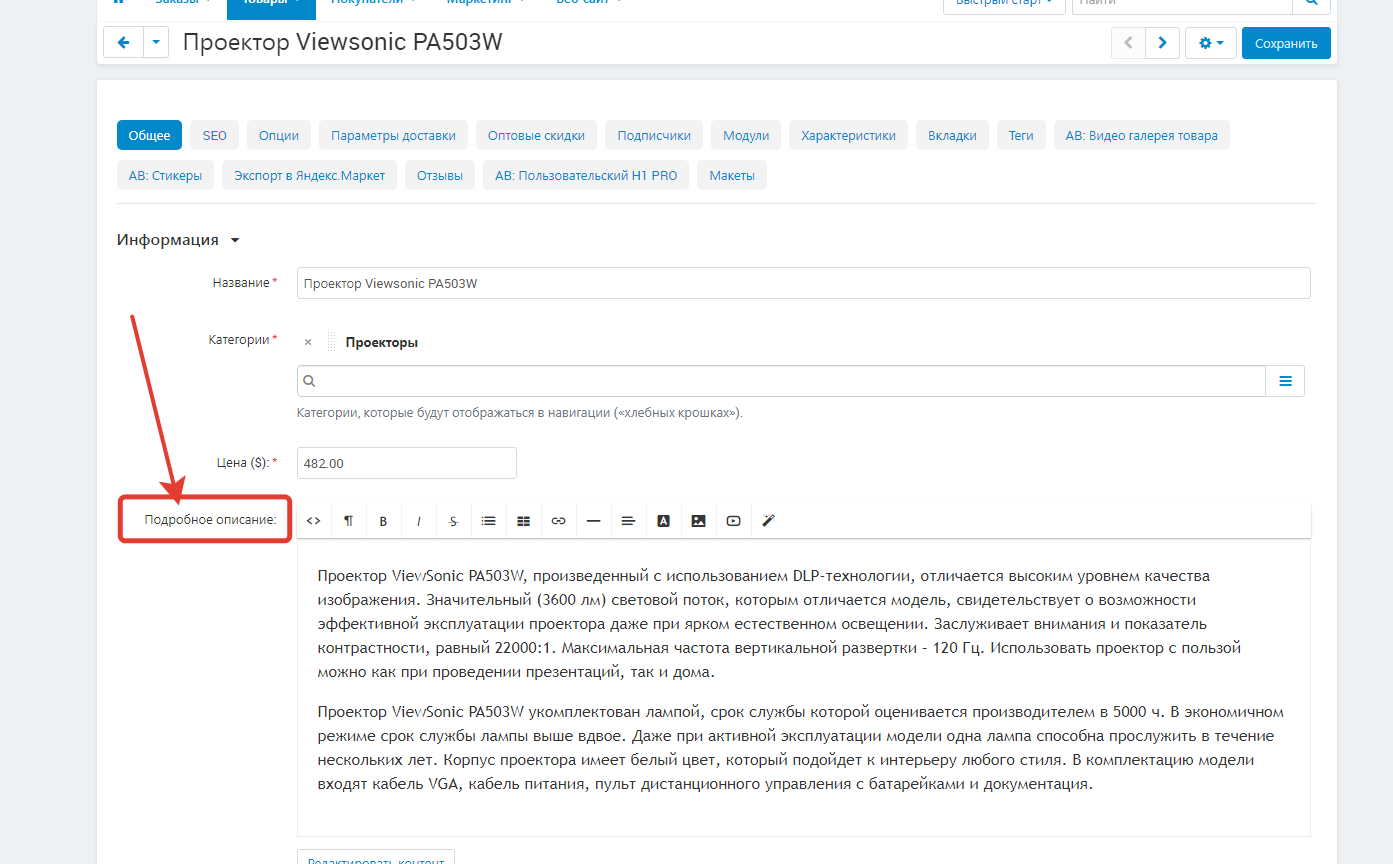1393x864 pixels.
Task: Open the Отзывы tab
Action: (x=440, y=176)
